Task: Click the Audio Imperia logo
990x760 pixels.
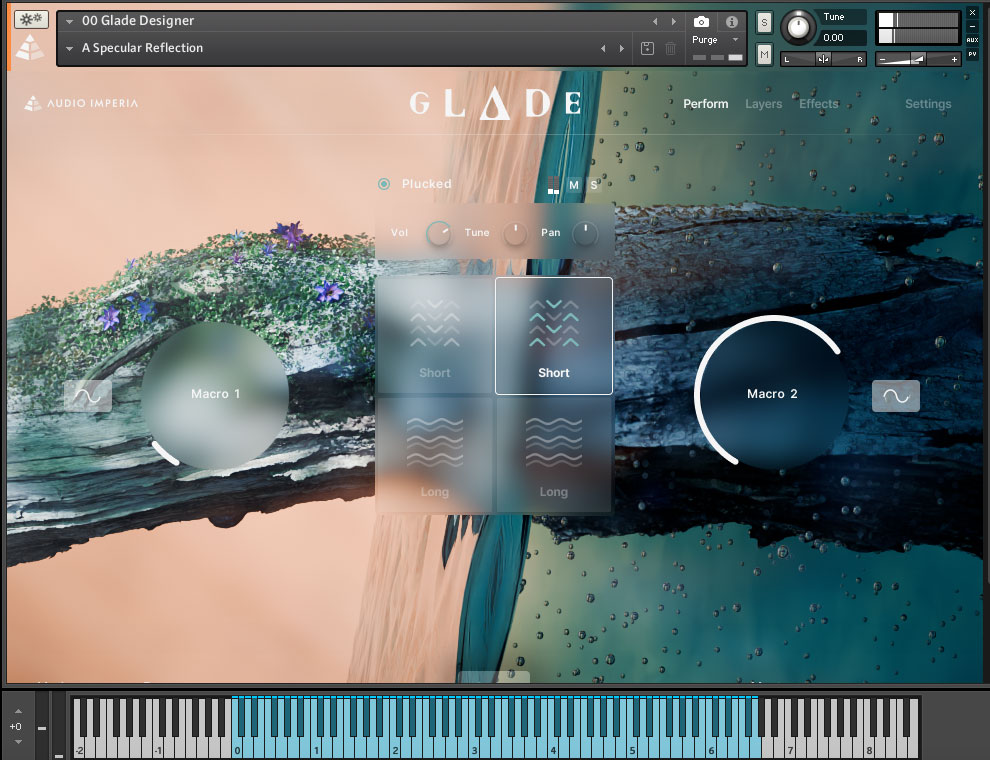Action: 82,103
